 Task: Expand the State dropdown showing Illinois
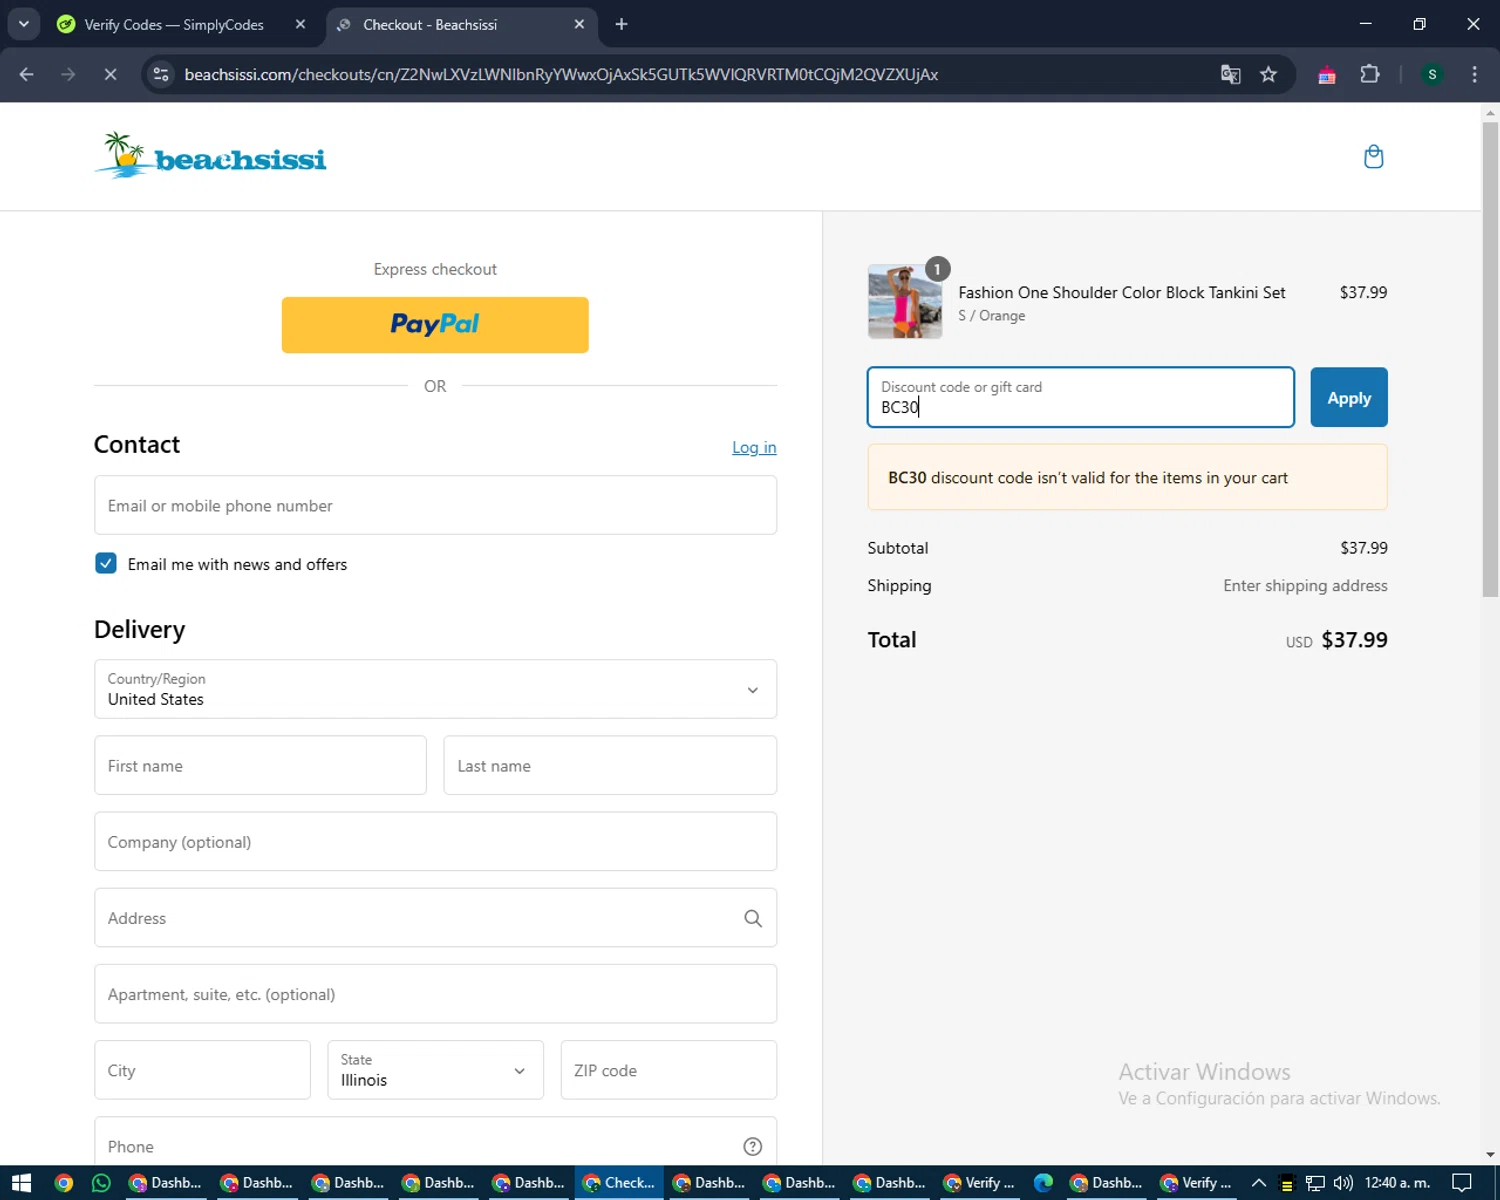[435, 1070]
